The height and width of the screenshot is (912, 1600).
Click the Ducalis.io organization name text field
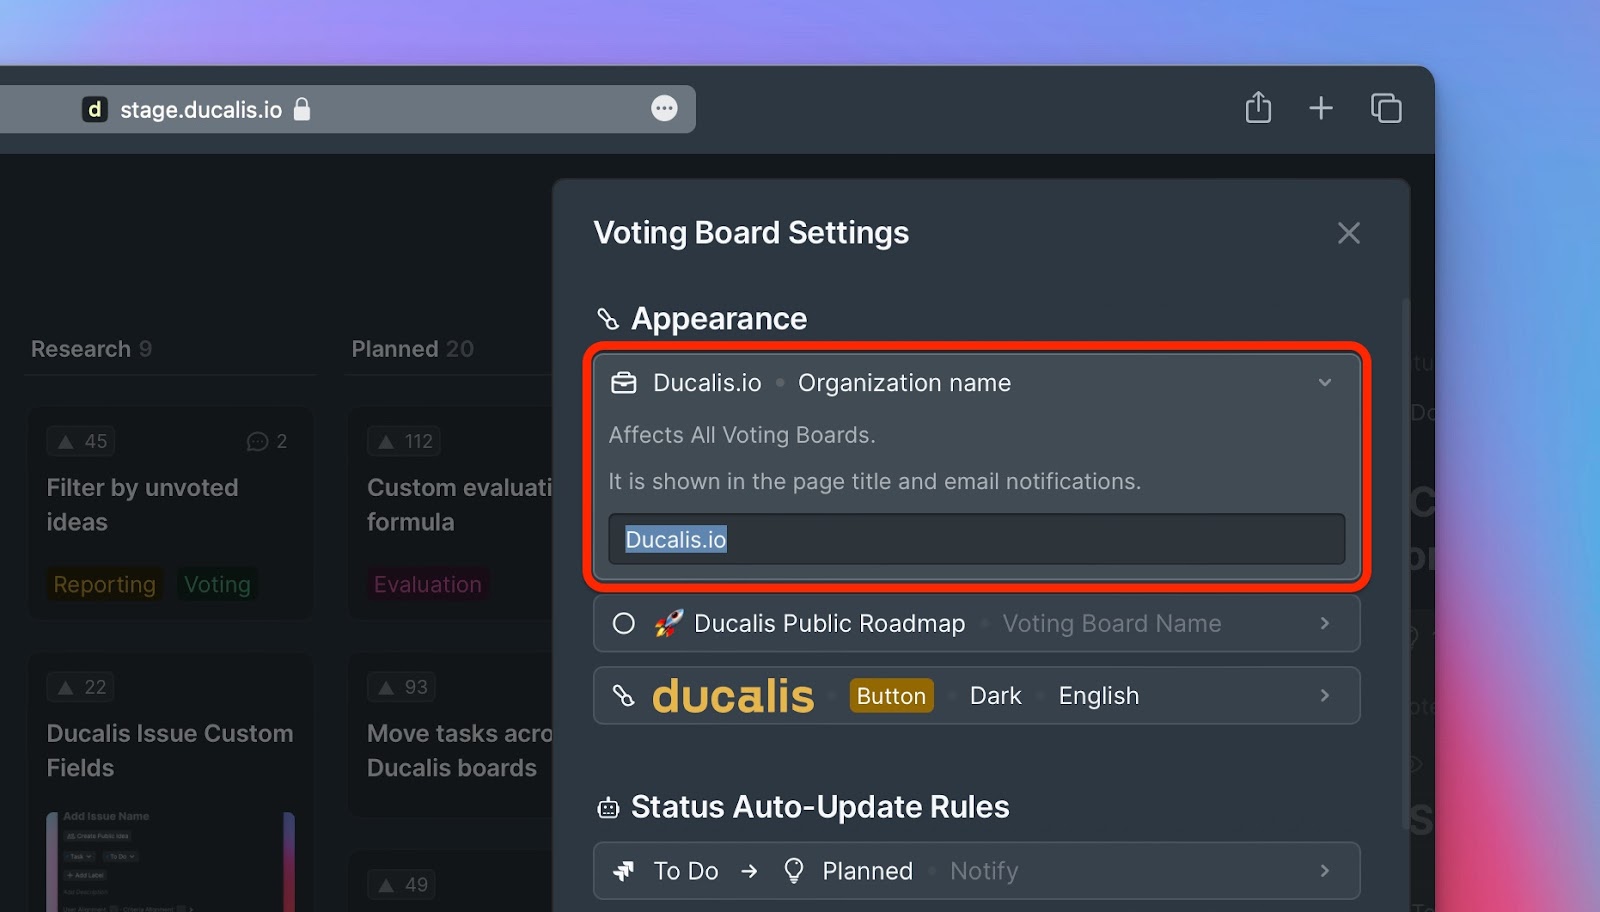(x=977, y=539)
